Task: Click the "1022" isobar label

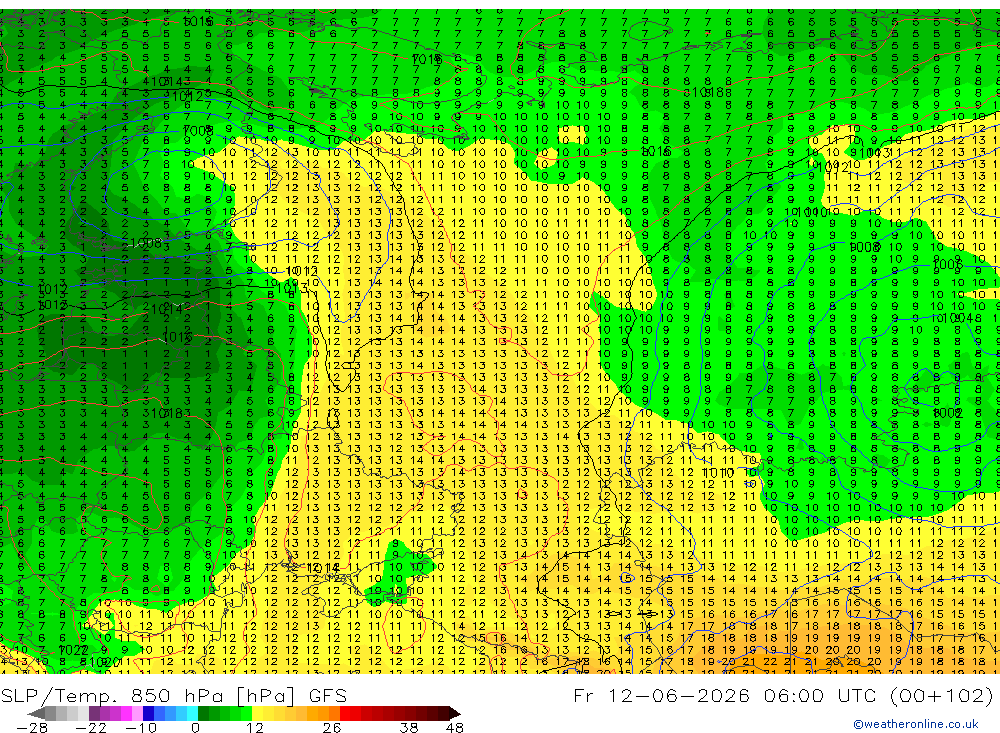Action: pyautogui.click(x=73, y=650)
